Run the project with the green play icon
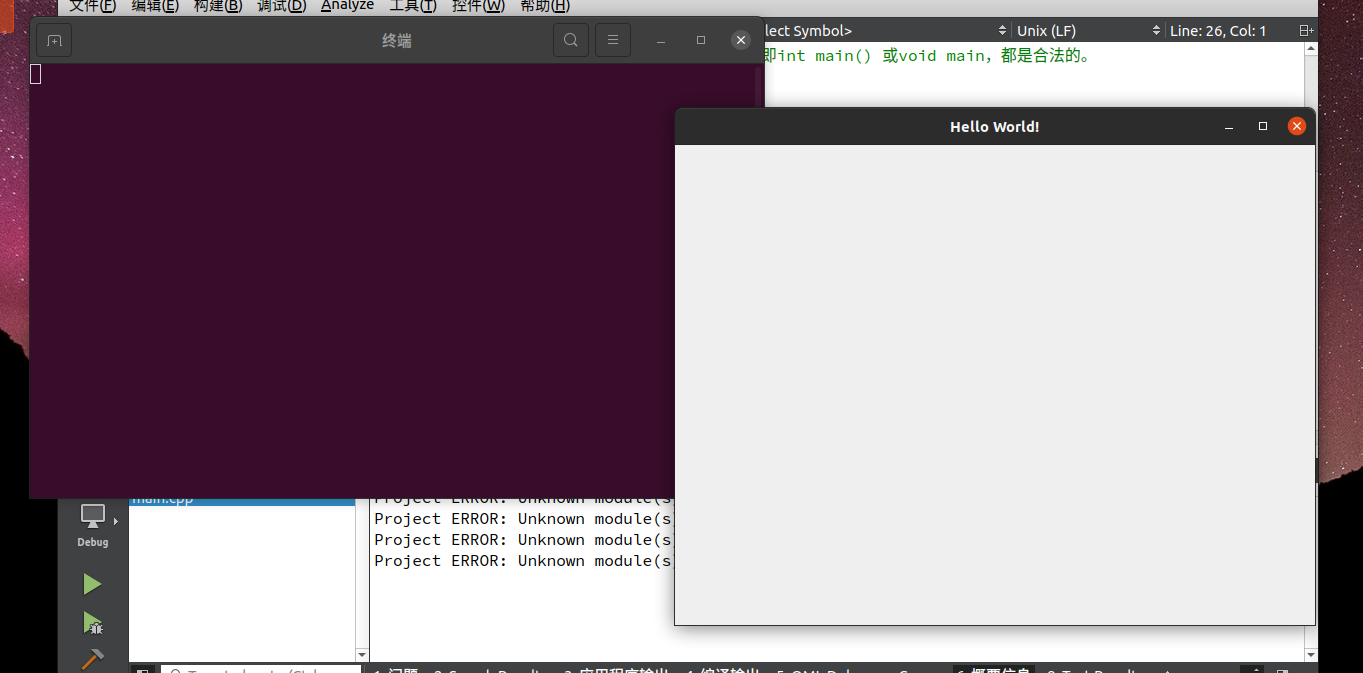The height and width of the screenshot is (673, 1363). pos(92,584)
